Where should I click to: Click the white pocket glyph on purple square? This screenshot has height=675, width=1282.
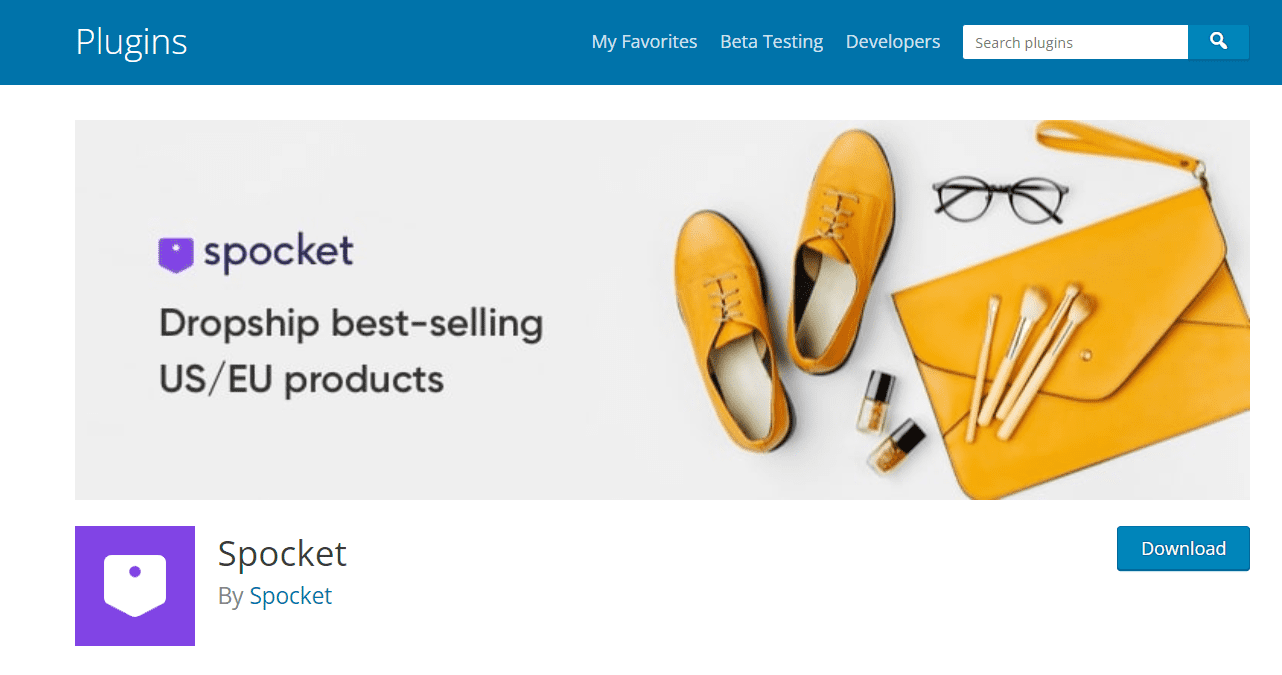[x=135, y=586]
